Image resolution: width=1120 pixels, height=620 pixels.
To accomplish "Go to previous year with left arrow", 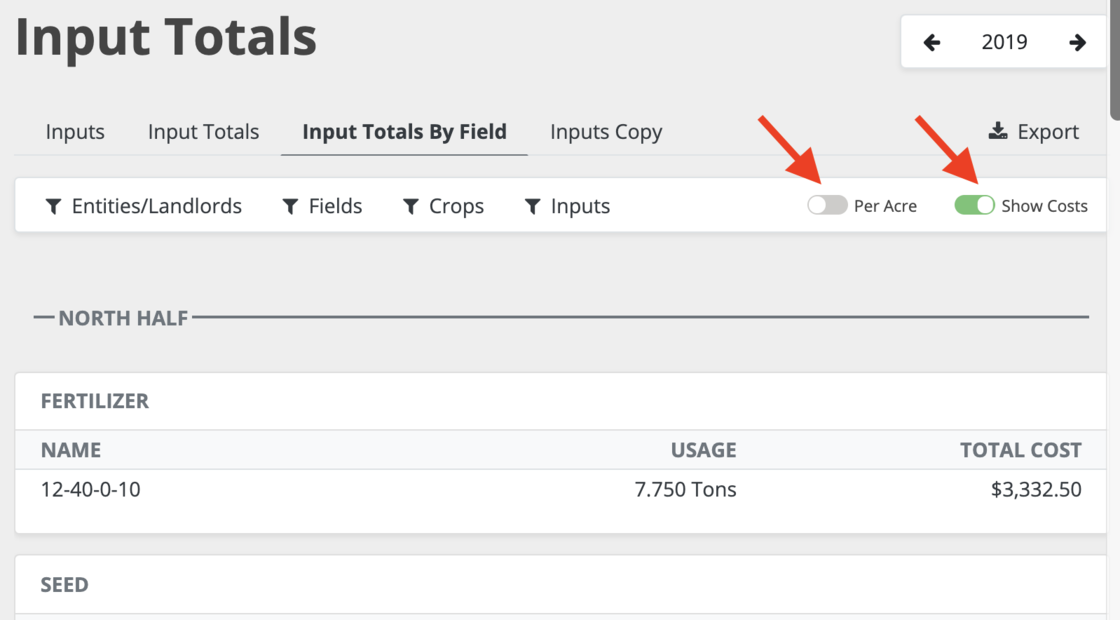I will click(x=932, y=43).
